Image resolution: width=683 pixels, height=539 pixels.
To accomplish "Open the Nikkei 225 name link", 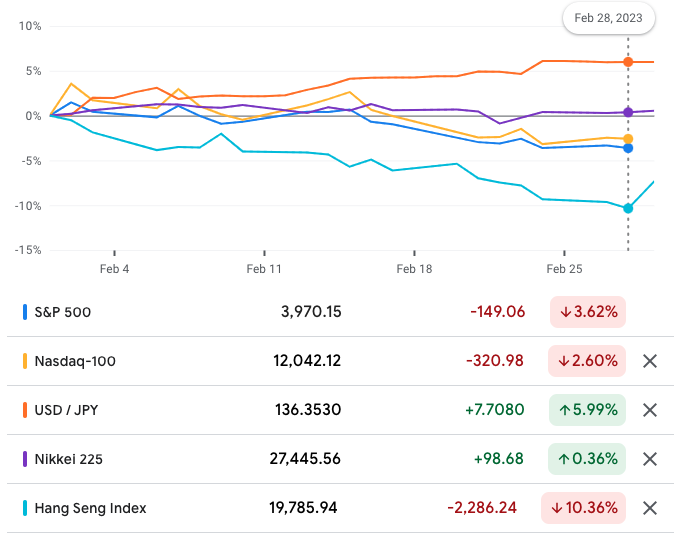I will 68,459.
